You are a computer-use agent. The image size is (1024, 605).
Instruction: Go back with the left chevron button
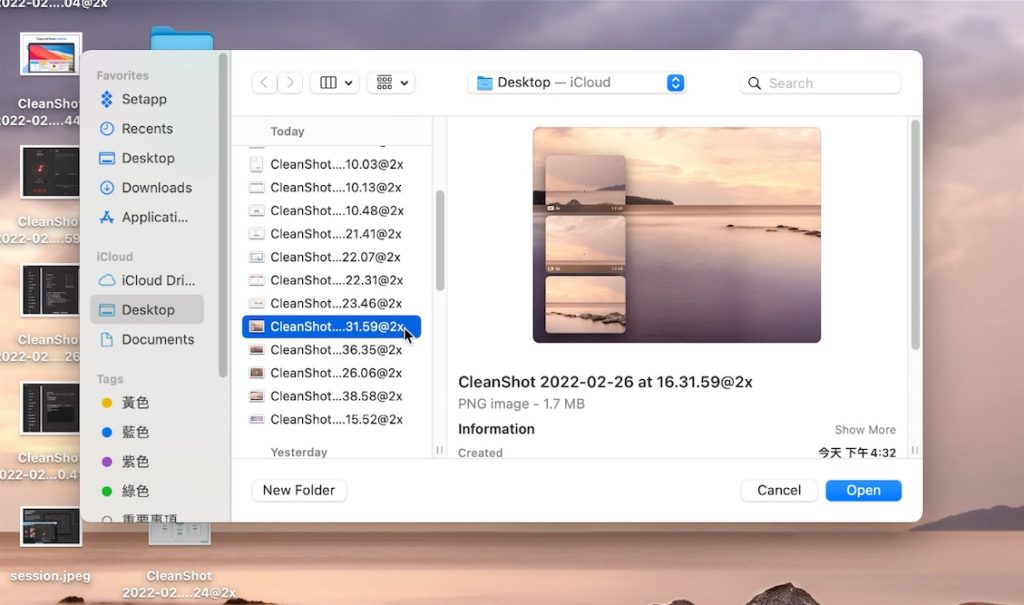click(264, 83)
